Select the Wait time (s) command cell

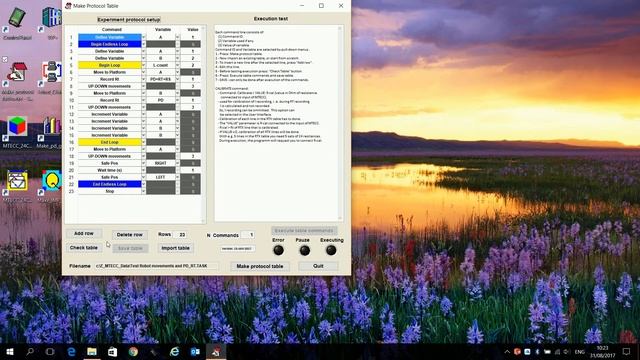click(109, 170)
